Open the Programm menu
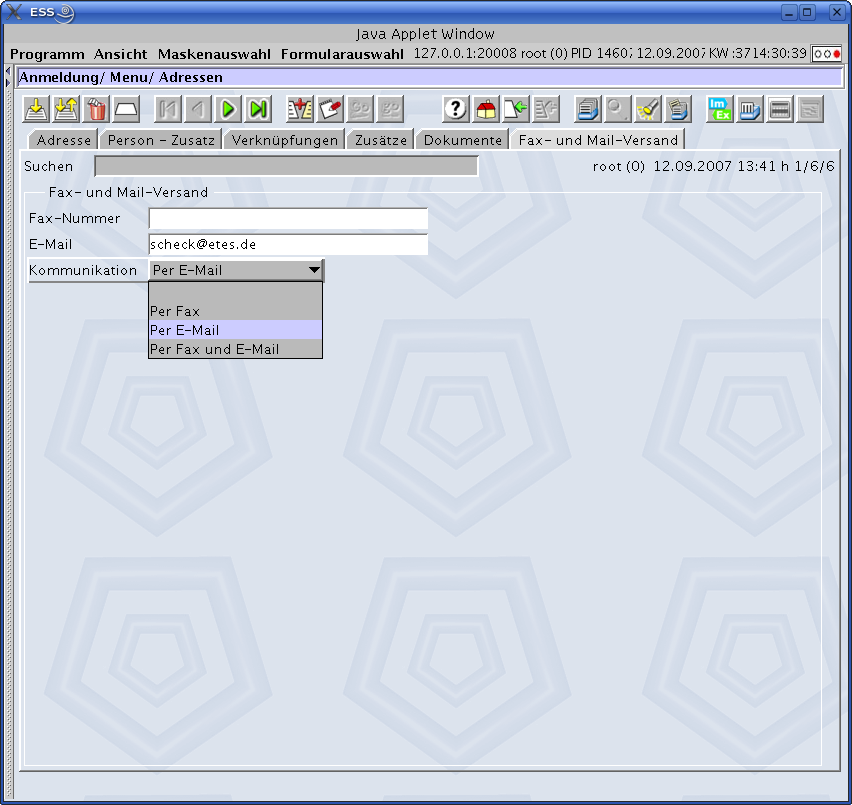This screenshot has width=852, height=805. click(47, 54)
